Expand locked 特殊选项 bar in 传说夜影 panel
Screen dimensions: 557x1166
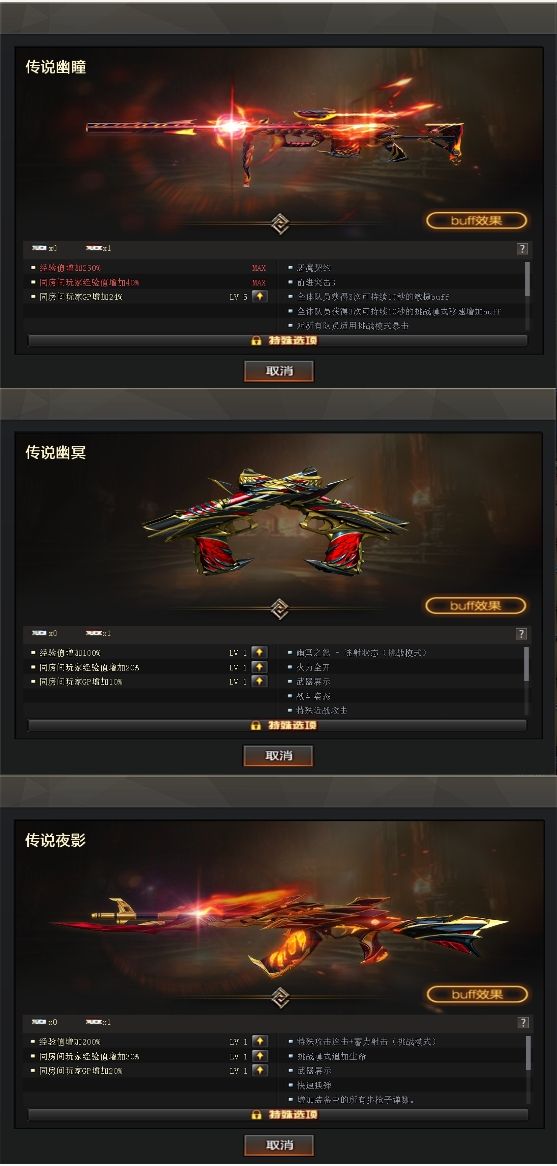(x=278, y=1115)
